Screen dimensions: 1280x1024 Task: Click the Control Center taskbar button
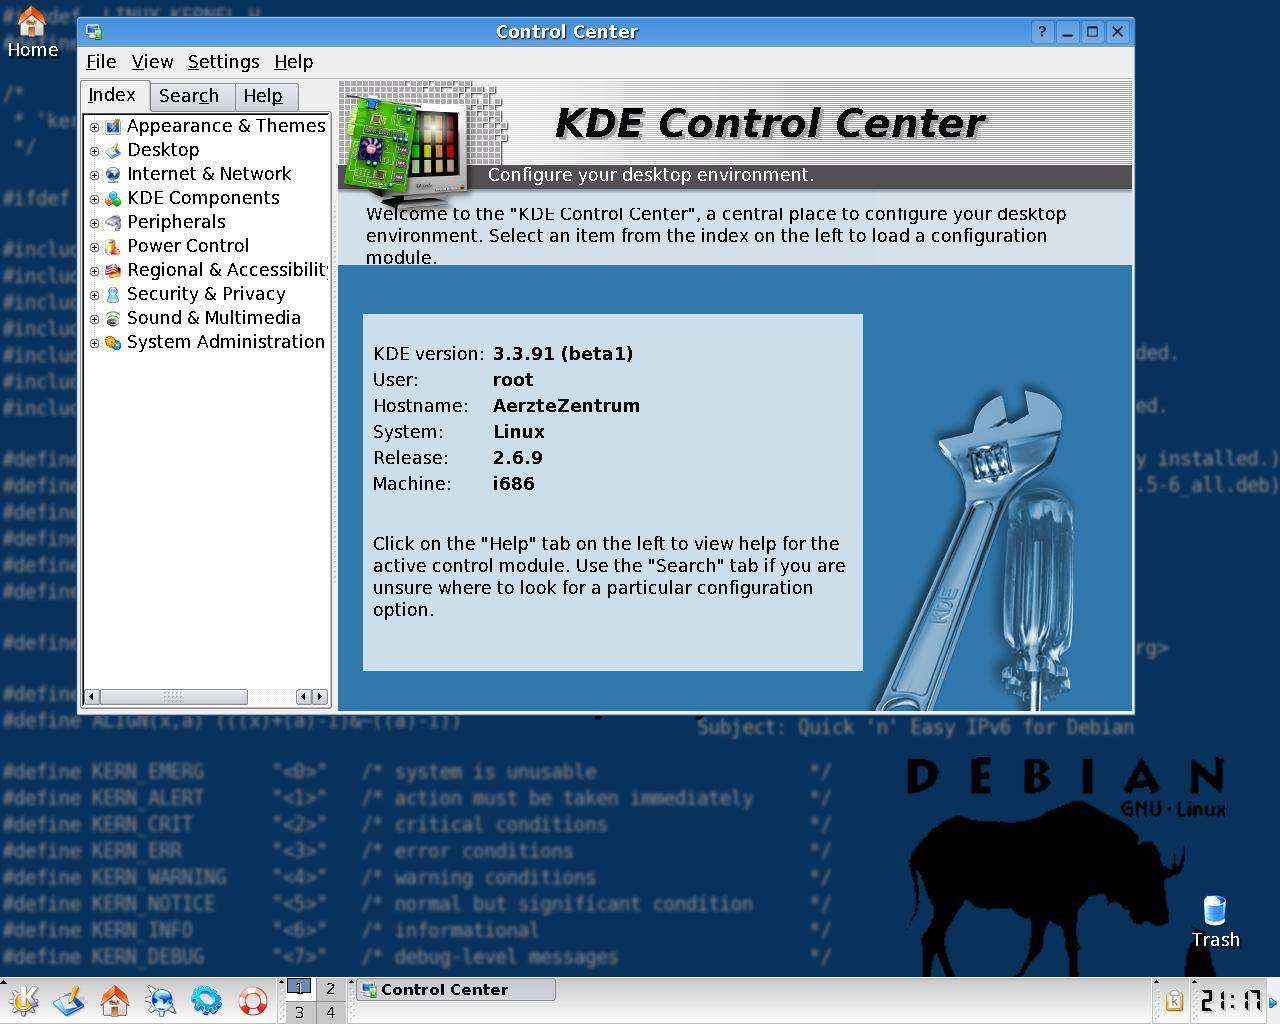pyautogui.click(x=456, y=990)
